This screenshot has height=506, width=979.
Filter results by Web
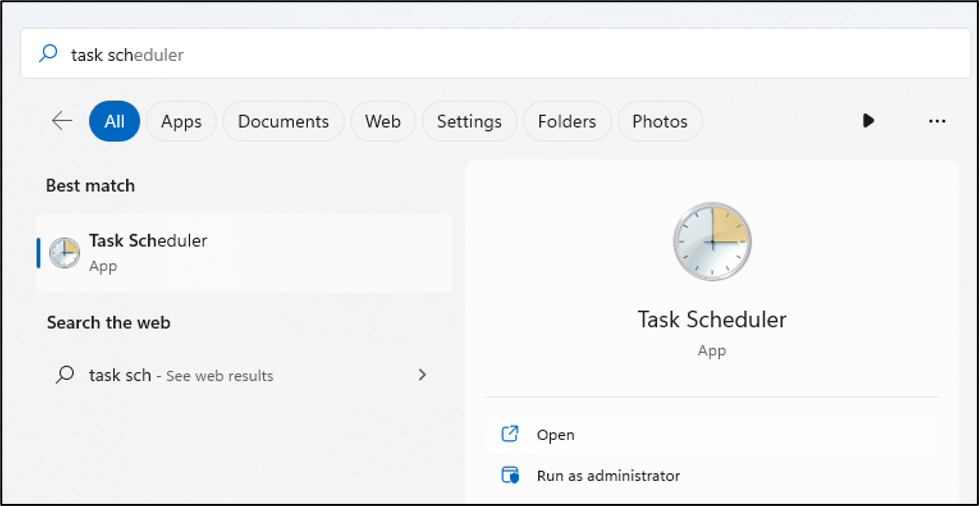pyautogui.click(x=382, y=121)
